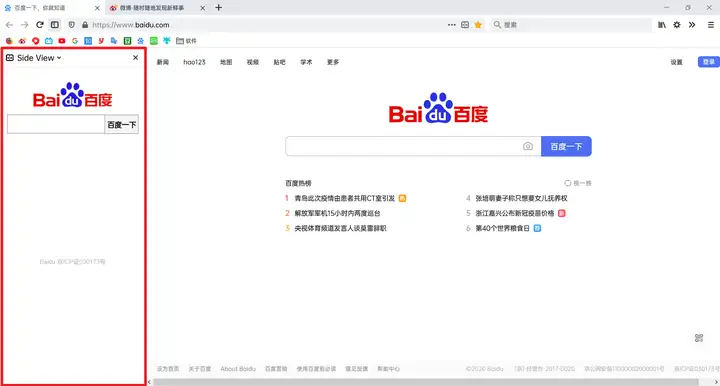Toggle the bookmark star for this page
Screen dimensions: 720x386
point(478,25)
